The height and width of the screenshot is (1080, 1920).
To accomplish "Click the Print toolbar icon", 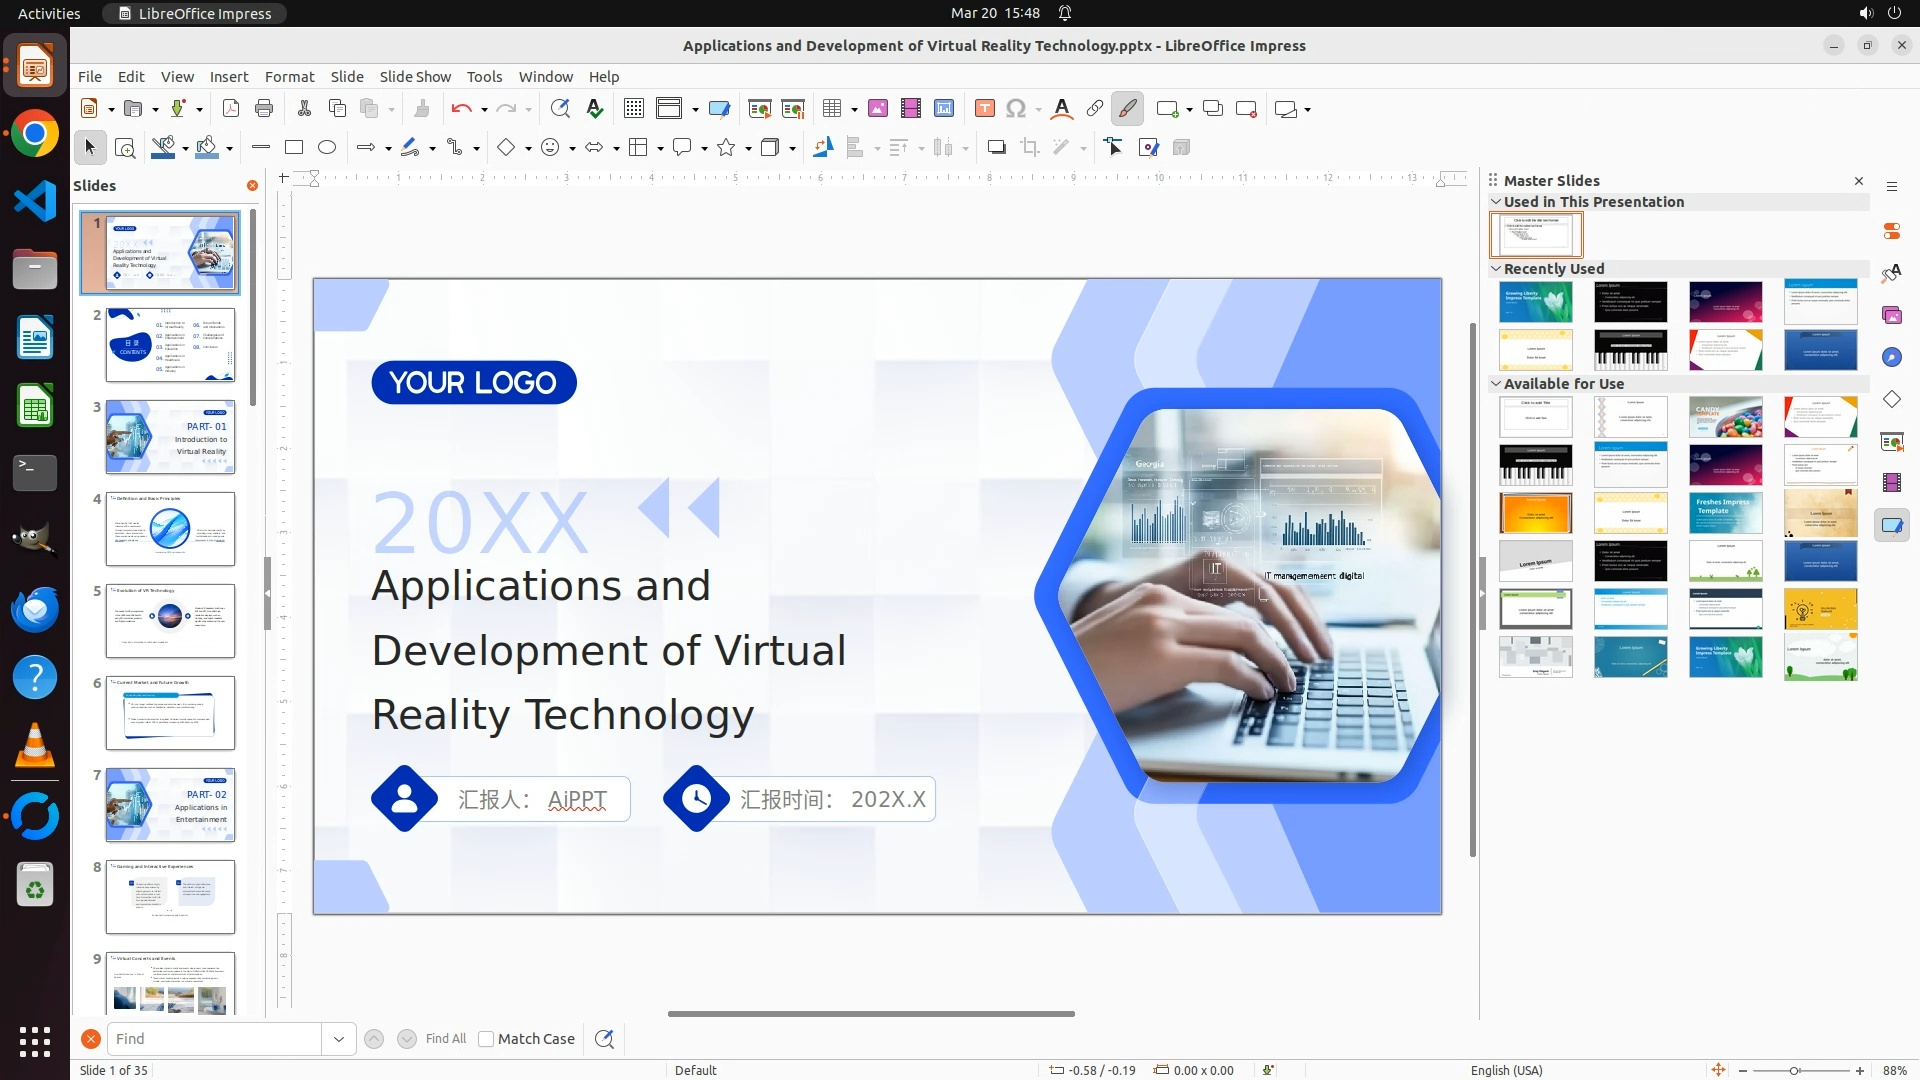I will 264,109.
